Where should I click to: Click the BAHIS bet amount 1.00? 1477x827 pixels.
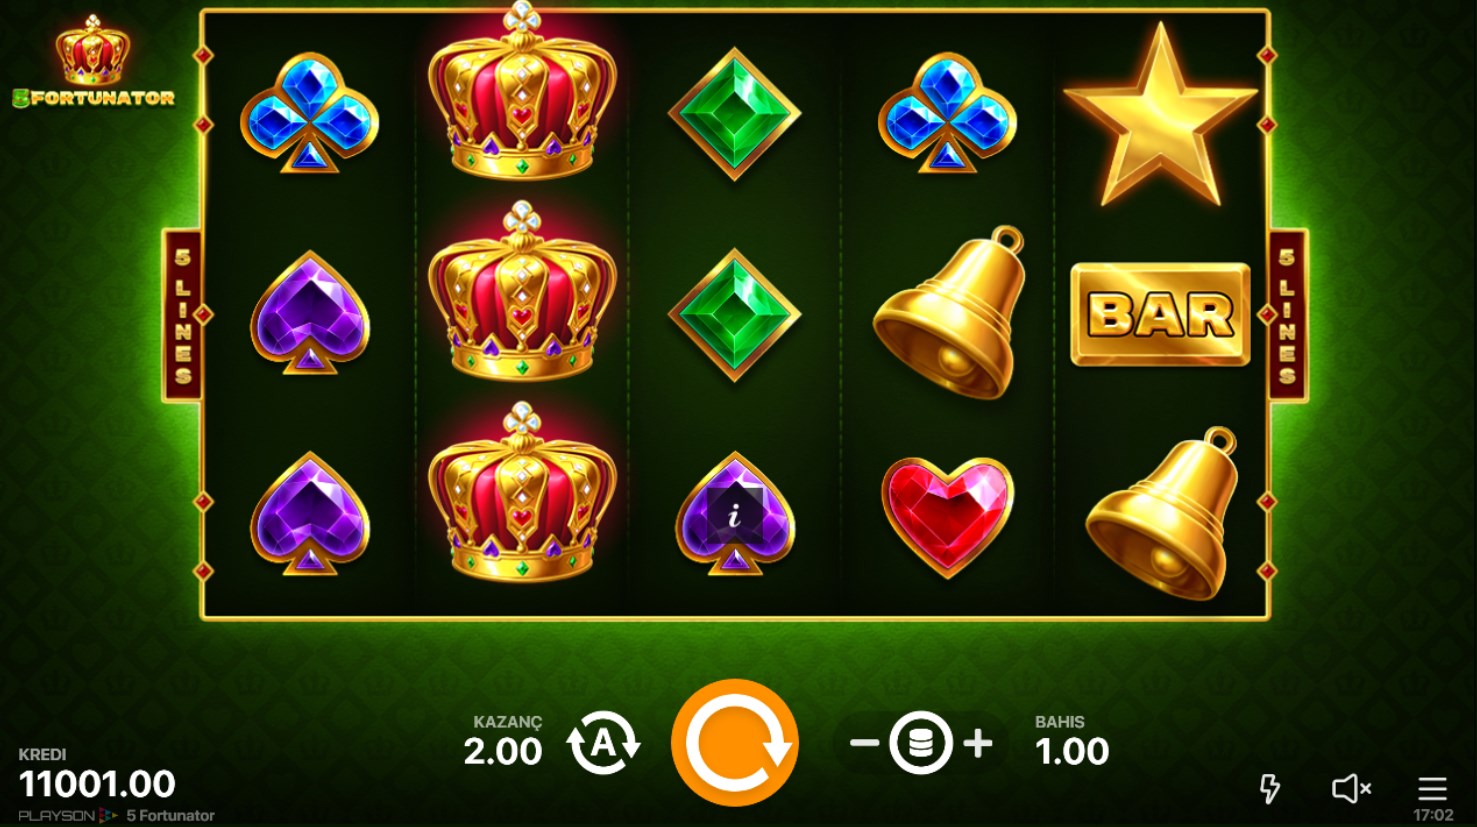[x=1072, y=751]
